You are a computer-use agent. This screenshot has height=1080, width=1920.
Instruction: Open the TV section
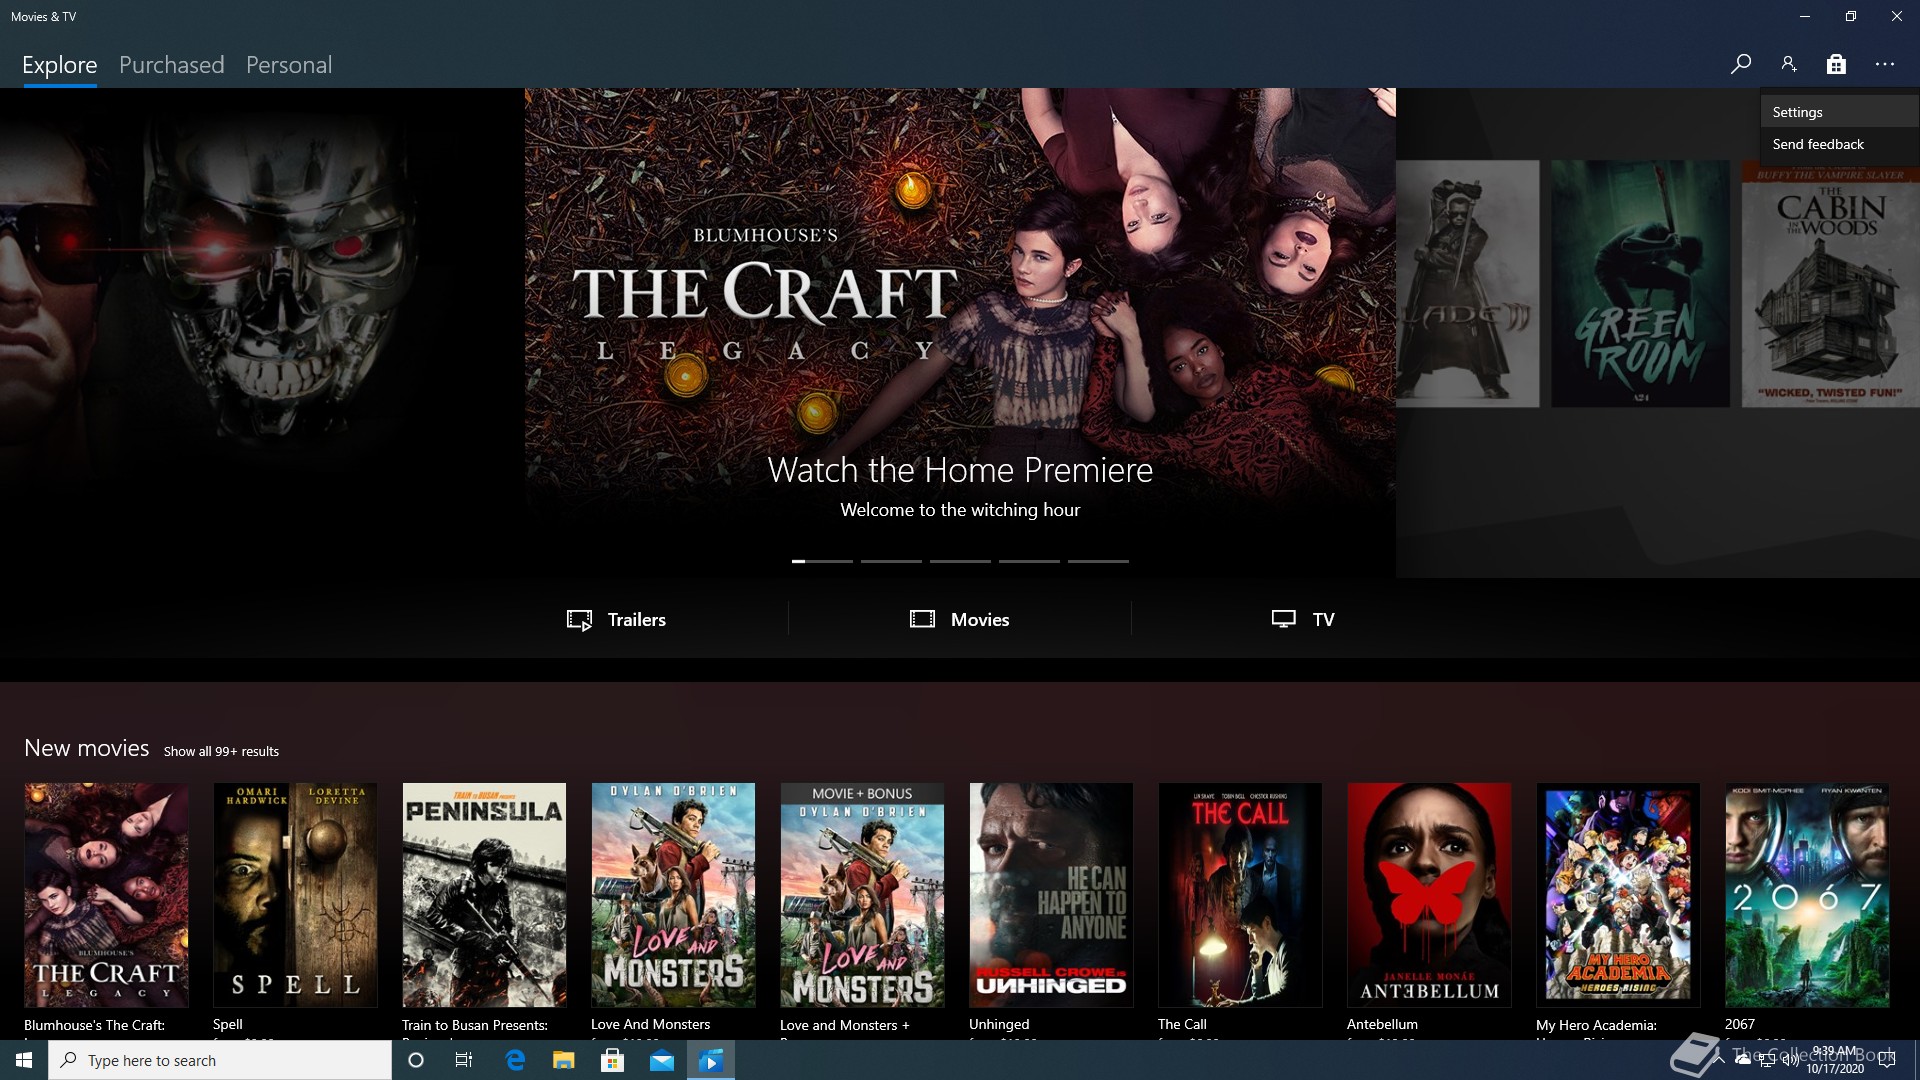[1303, 619]
